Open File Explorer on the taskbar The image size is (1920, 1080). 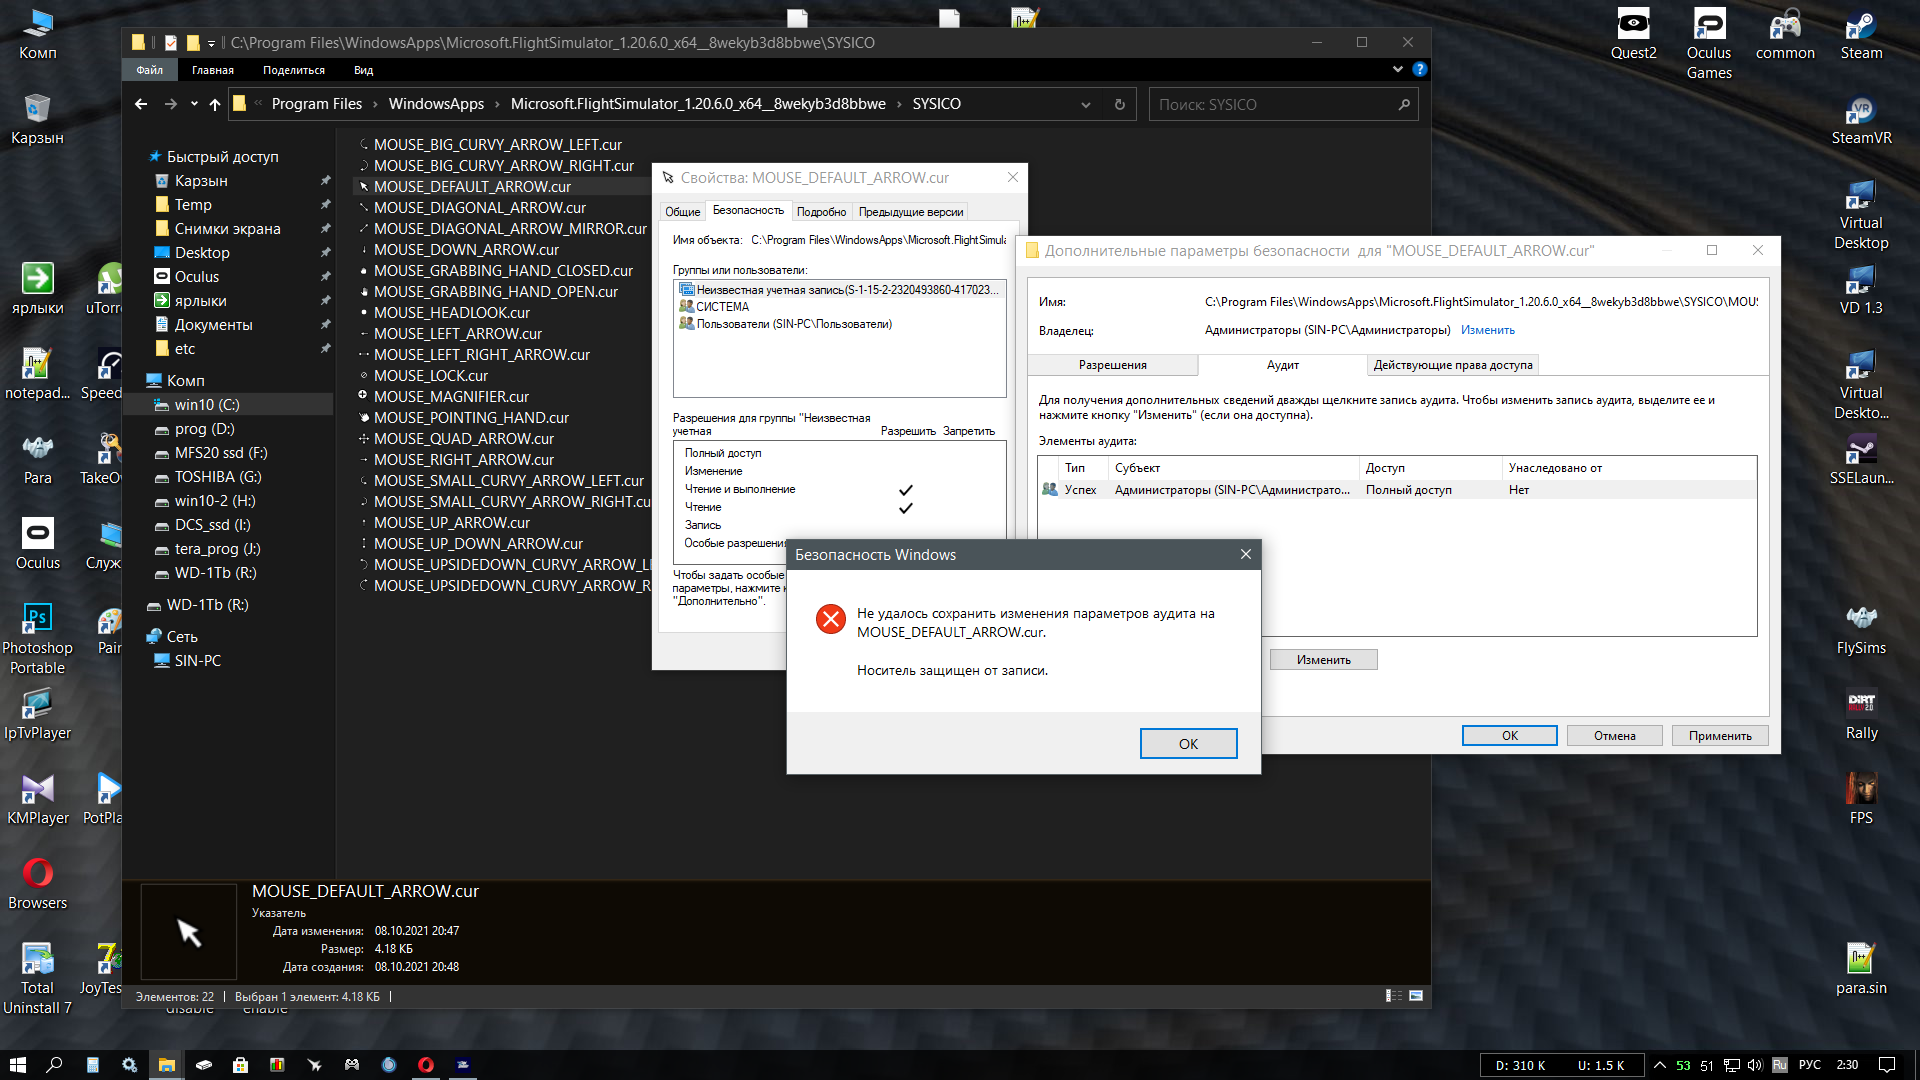[x=167, y=1065]
